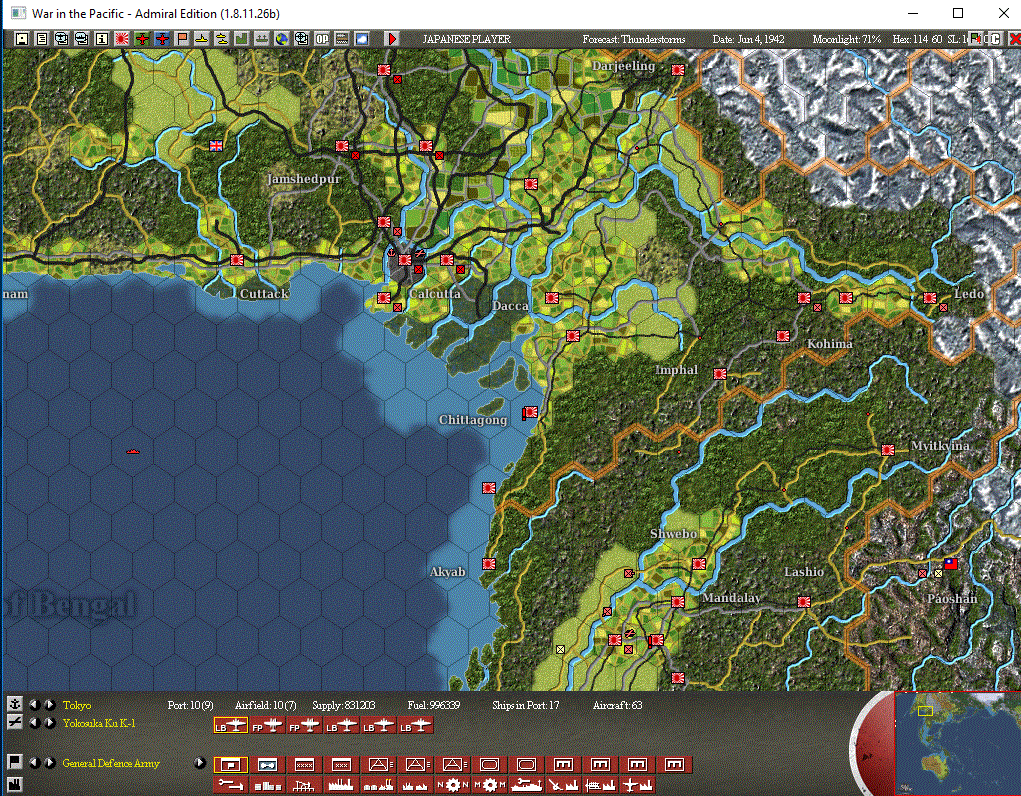Image resolution: width=1021 pixels, height=796 pixels.
Task: Go to next base after Tokyo
Action: click(x=49, y=705)
